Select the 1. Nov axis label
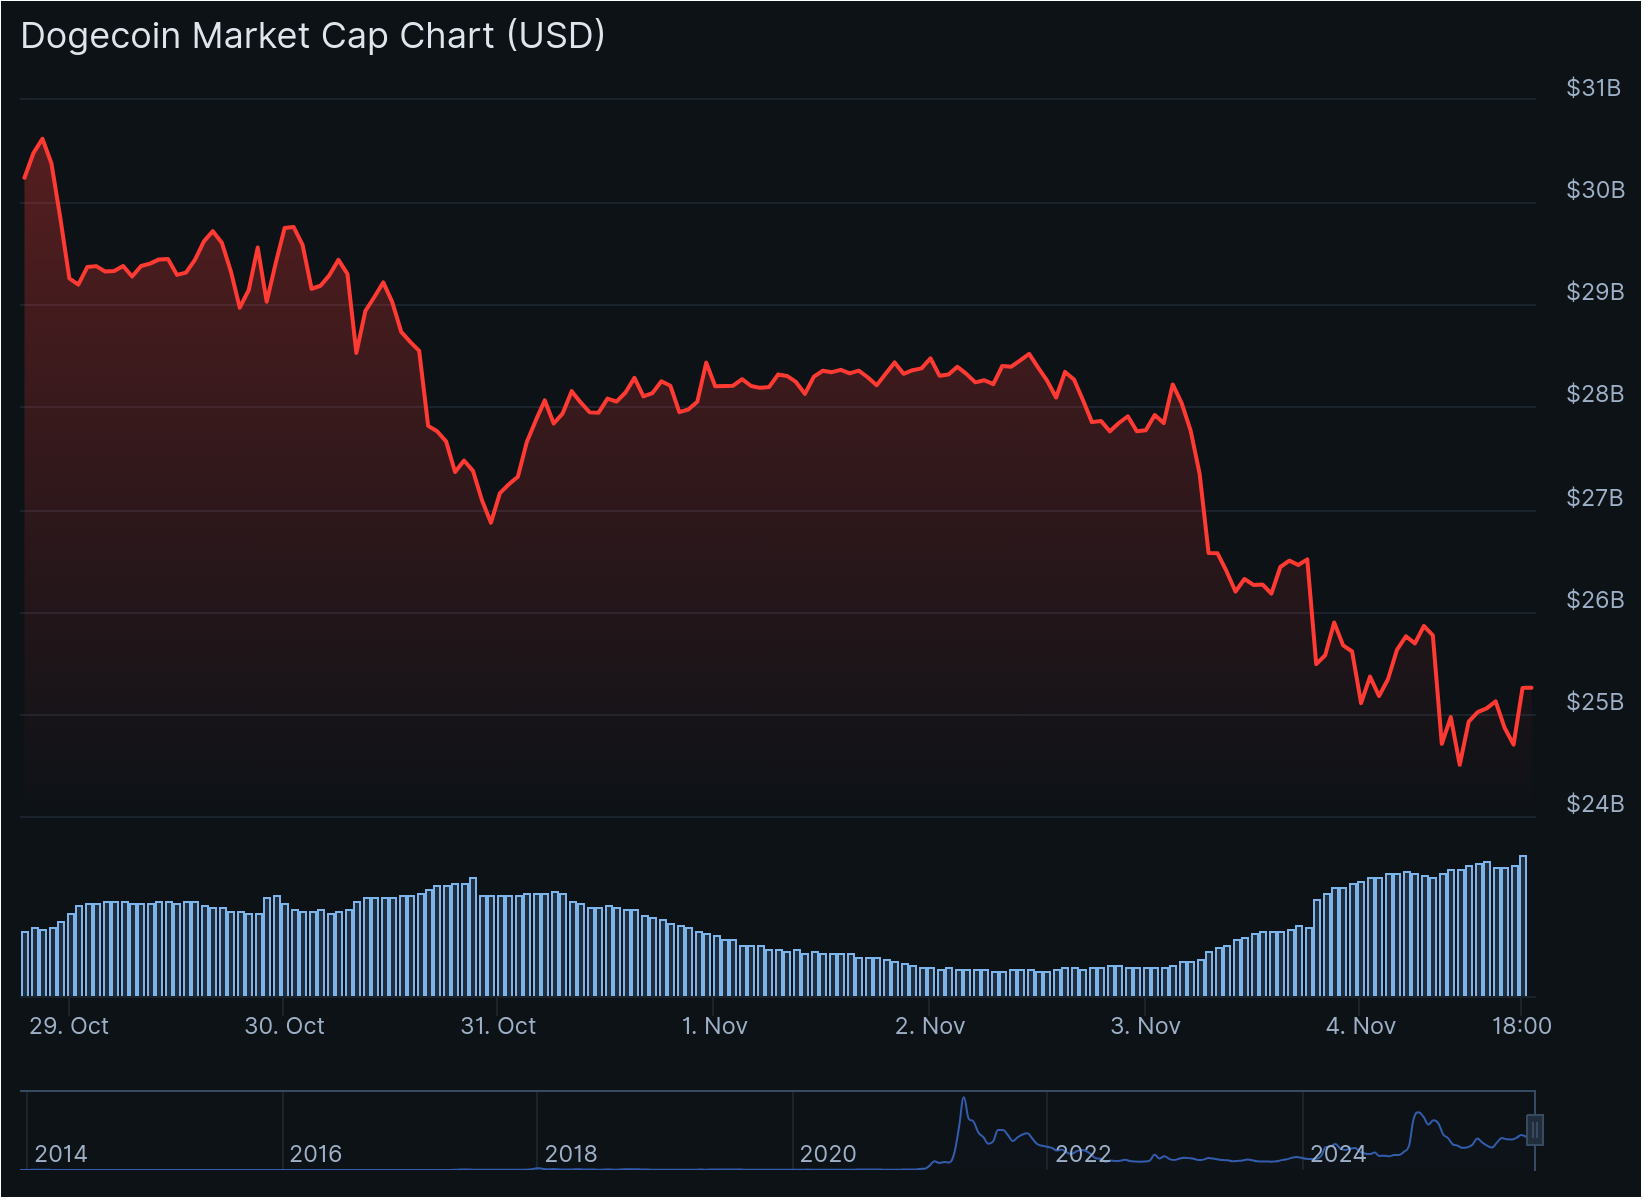The height and width of the screenshot is (1200, 1644). pos(714,1026)
